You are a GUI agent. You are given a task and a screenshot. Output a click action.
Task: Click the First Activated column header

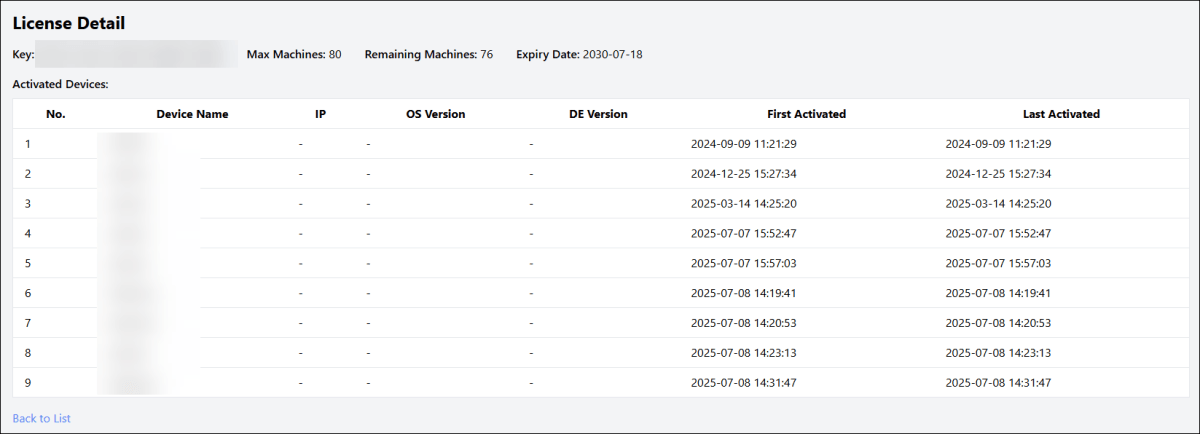pyautogui.click(x=806, y=114)
